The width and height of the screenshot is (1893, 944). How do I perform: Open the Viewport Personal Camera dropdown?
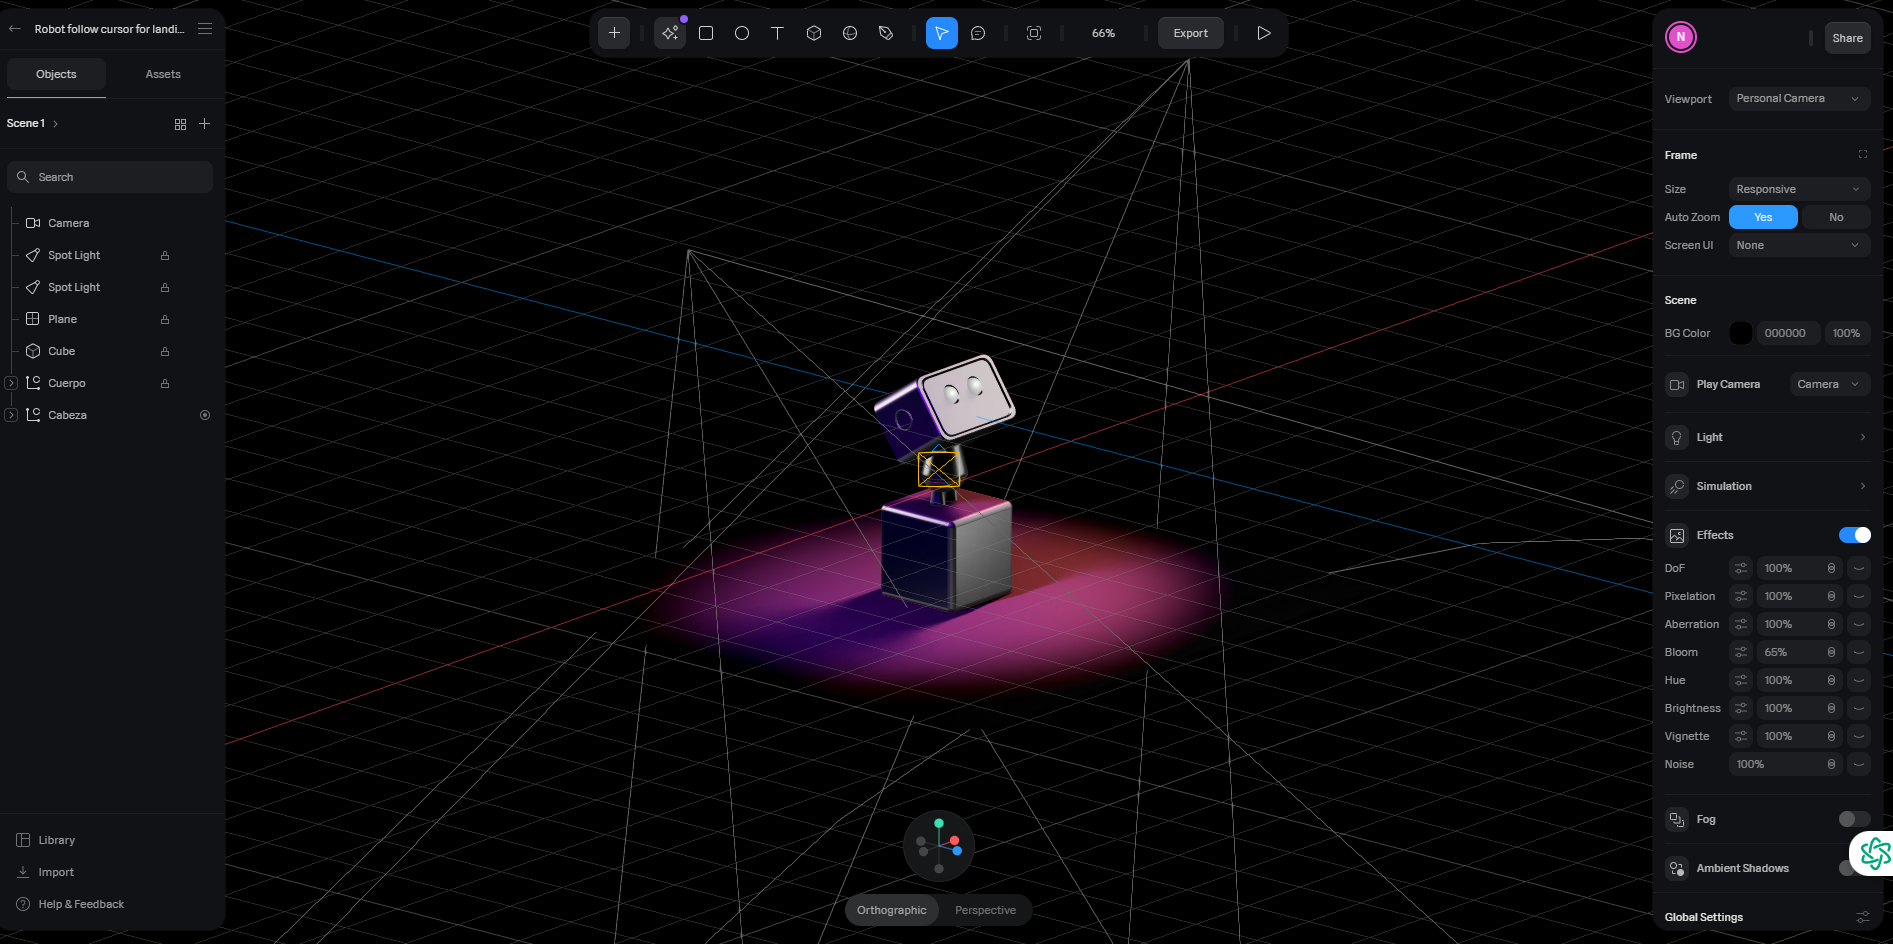coord(1799,98)
